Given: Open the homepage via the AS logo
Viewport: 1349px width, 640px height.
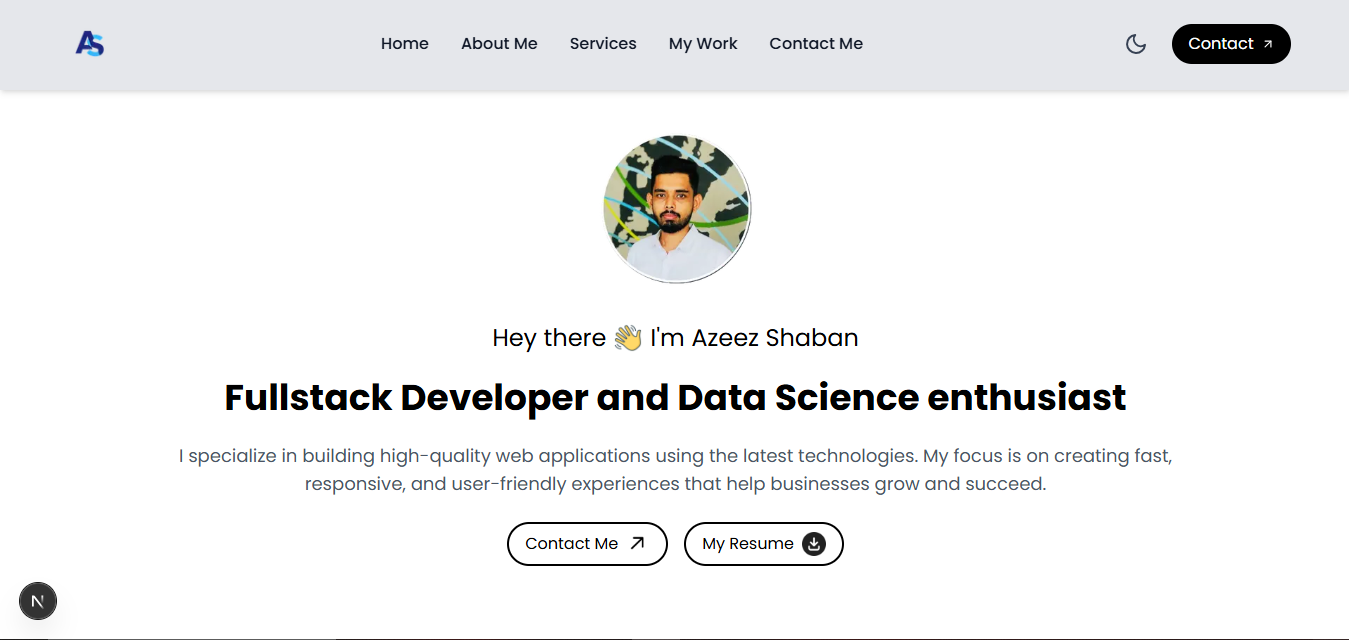Looking at the screenshot, I should point(89,44).
